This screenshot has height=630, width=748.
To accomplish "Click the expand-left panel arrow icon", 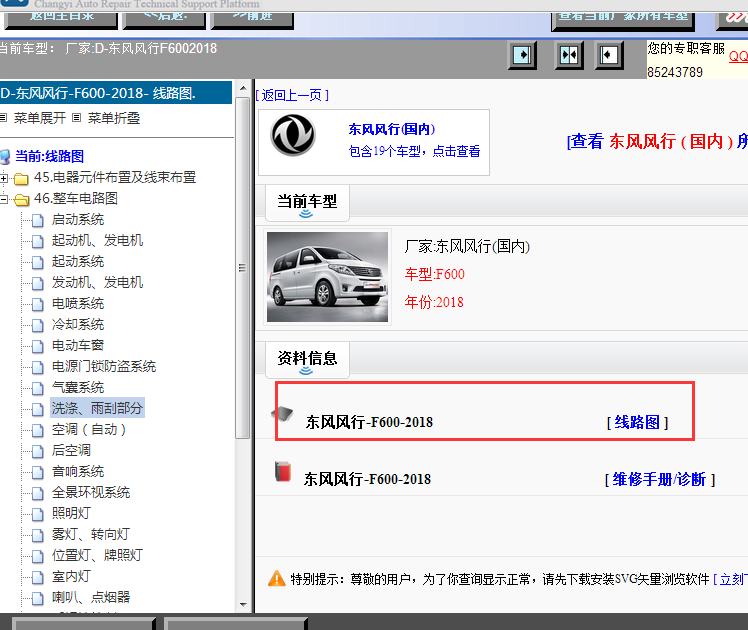I will point(609,55).
